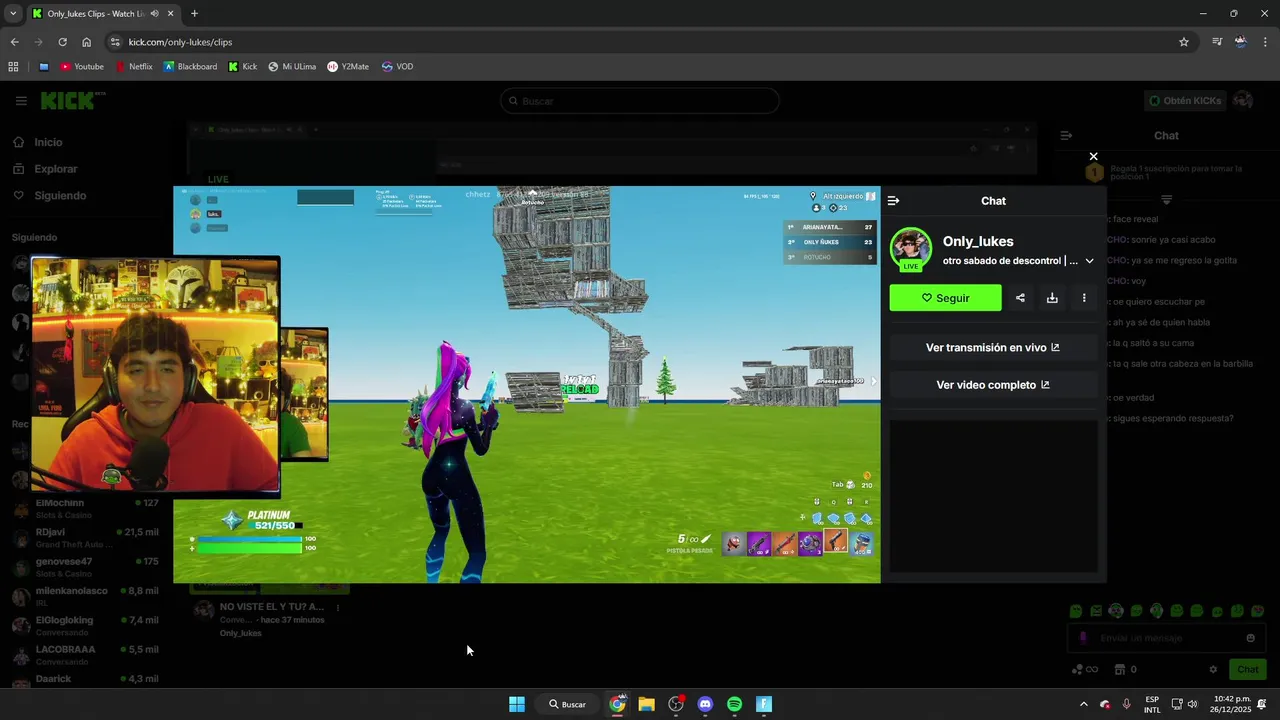Open the Youtube bookmark
The height and width of the screenshot is (720, 1280).
pyautogui.click(x=82, y=67)
